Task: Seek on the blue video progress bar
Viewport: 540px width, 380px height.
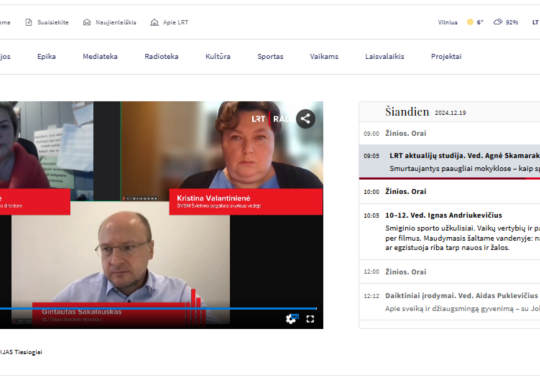Action: 158,308
